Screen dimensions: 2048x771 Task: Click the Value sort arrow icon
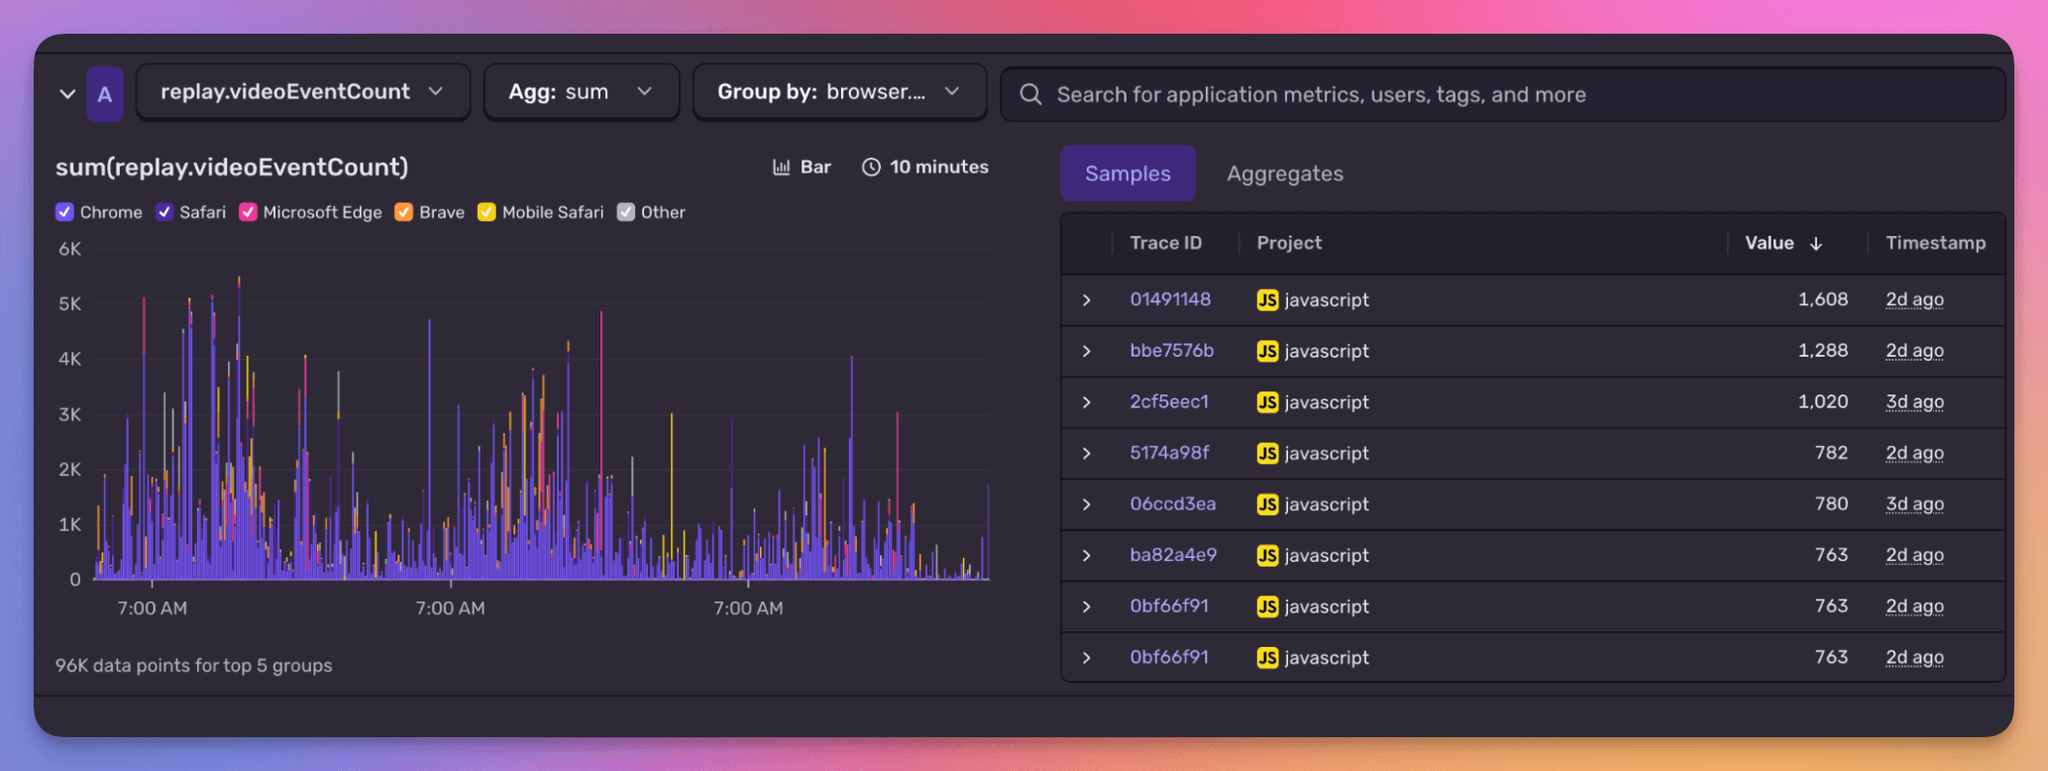pyautogui.click(x=1816, y=244)
